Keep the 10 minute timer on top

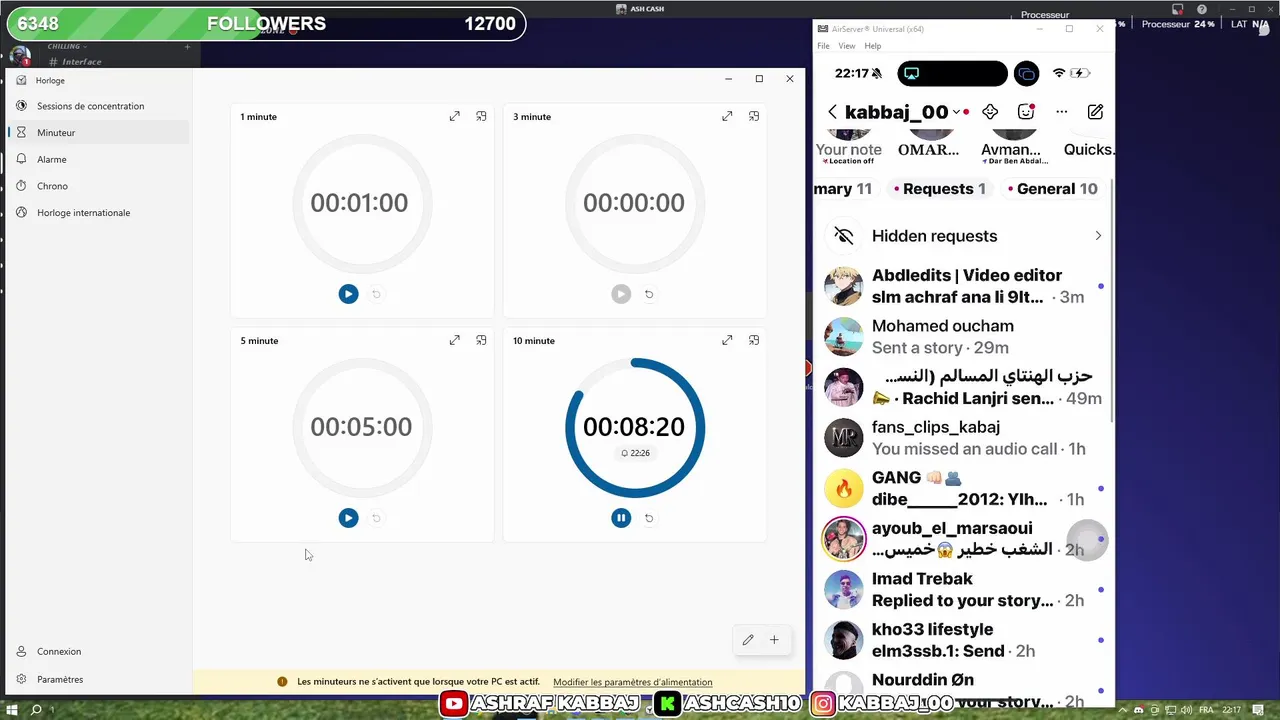(754, 340)
